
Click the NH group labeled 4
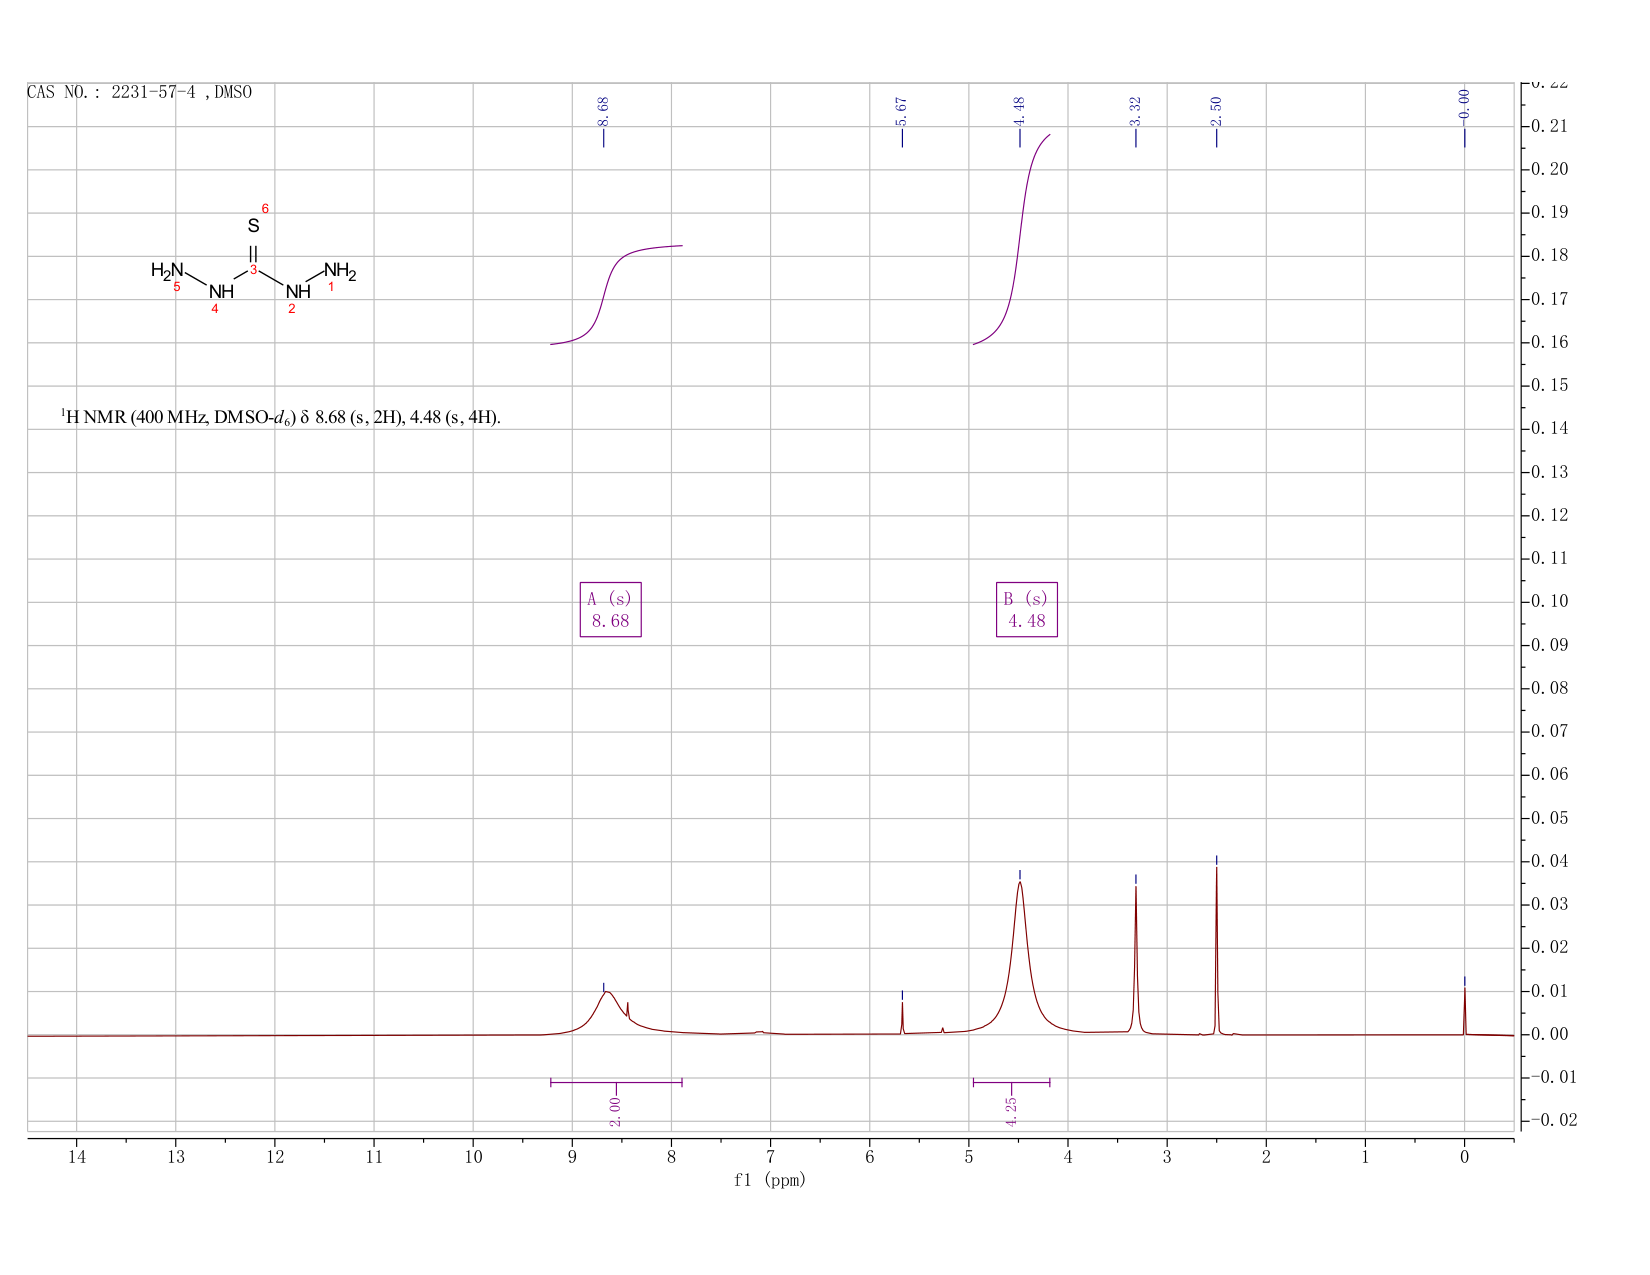click(x=221, y=292)
